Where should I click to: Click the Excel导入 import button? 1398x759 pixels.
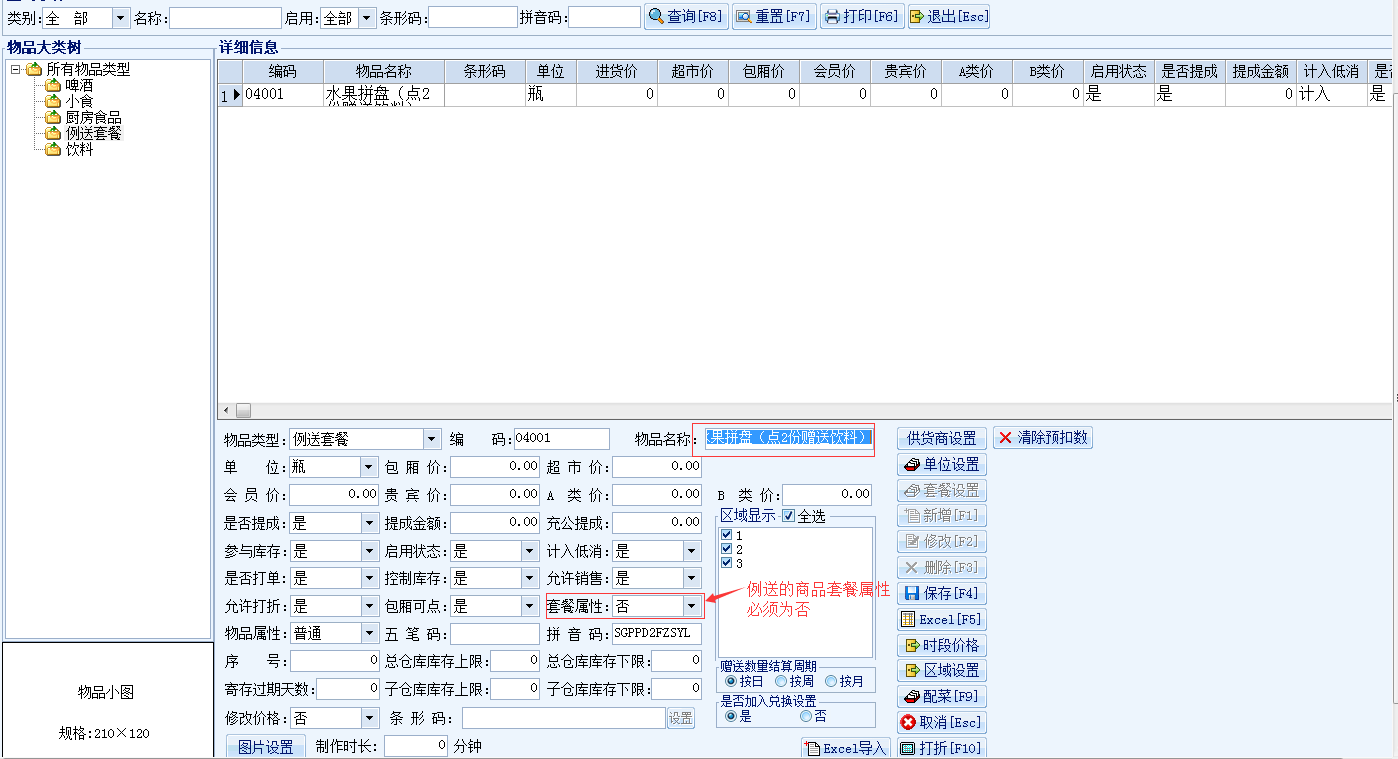(846, 749)
